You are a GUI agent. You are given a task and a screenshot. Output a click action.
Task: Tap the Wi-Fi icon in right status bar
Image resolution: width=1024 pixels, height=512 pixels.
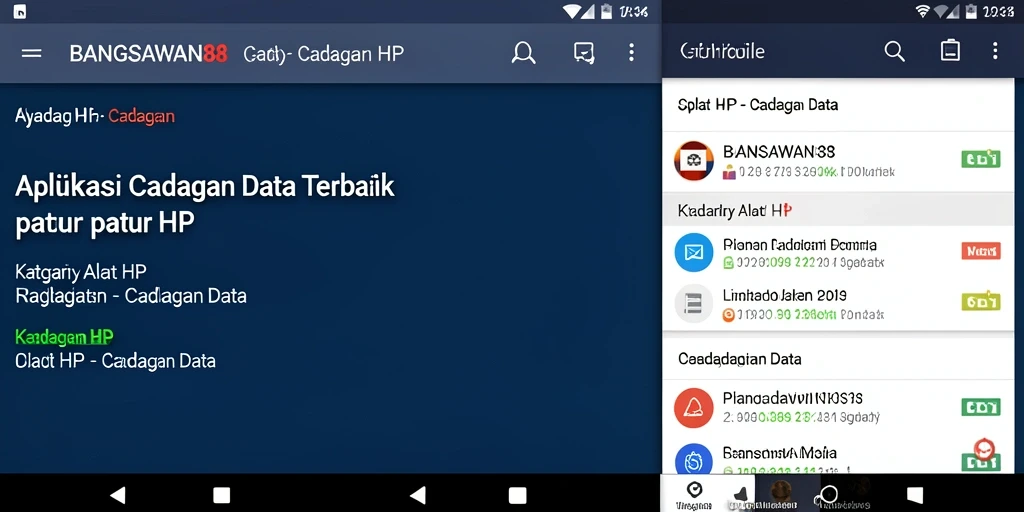922,11
